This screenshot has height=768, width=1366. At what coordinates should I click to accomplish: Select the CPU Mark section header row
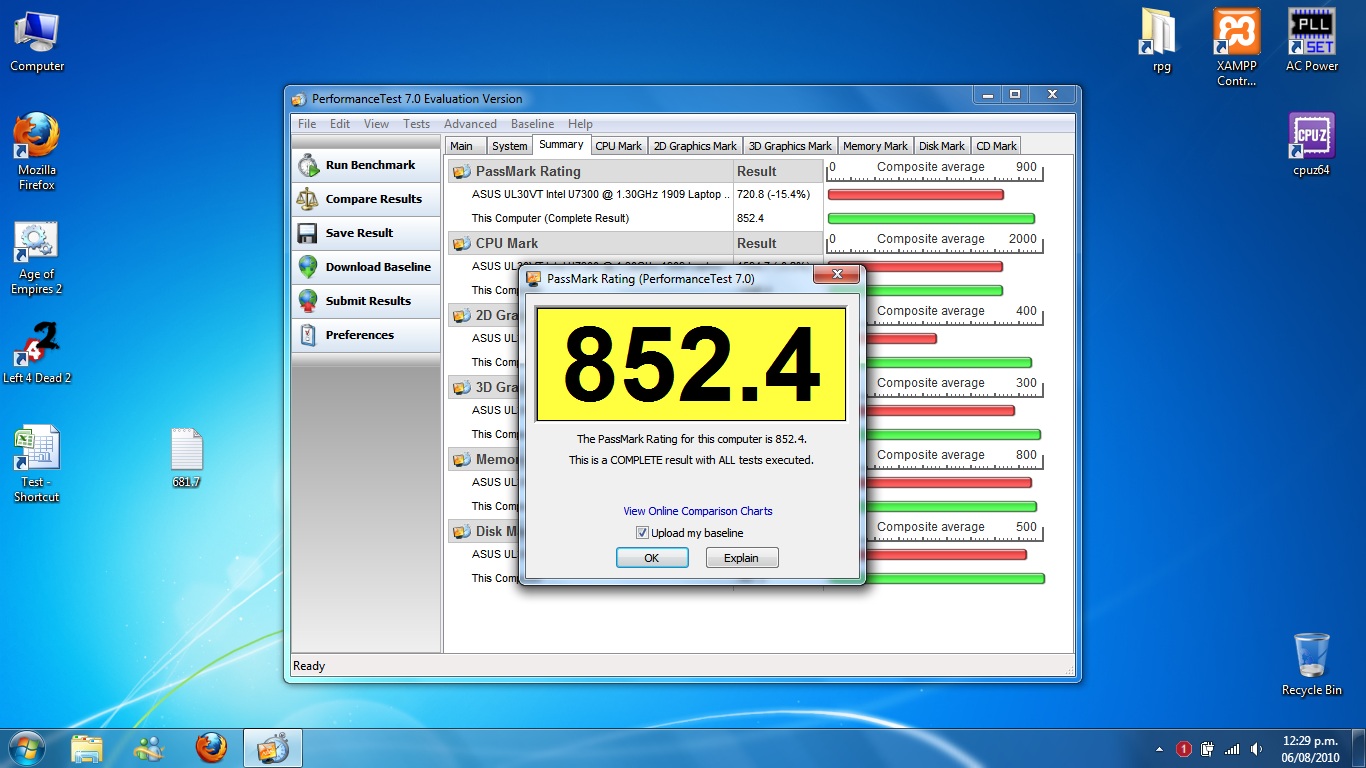click(x=590, y=243)
